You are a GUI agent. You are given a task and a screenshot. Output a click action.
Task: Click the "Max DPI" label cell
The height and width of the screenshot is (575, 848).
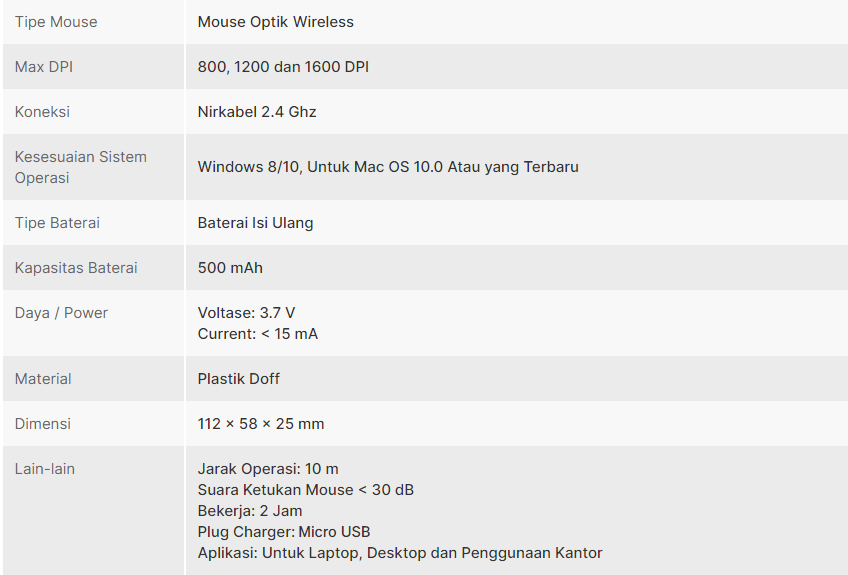pyautogui.click(x=44, y=67)
